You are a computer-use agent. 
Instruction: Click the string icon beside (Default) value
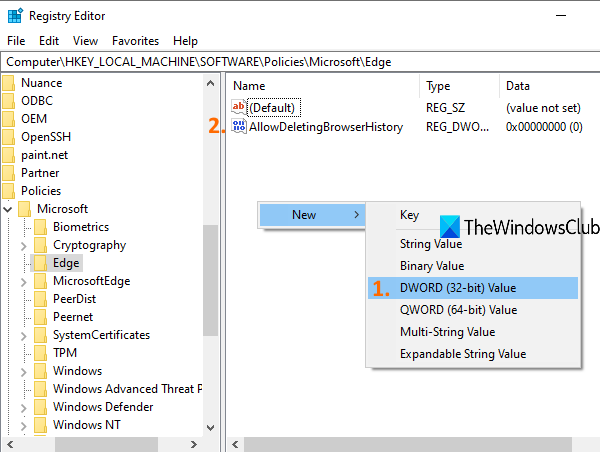[x=239, y=107]
